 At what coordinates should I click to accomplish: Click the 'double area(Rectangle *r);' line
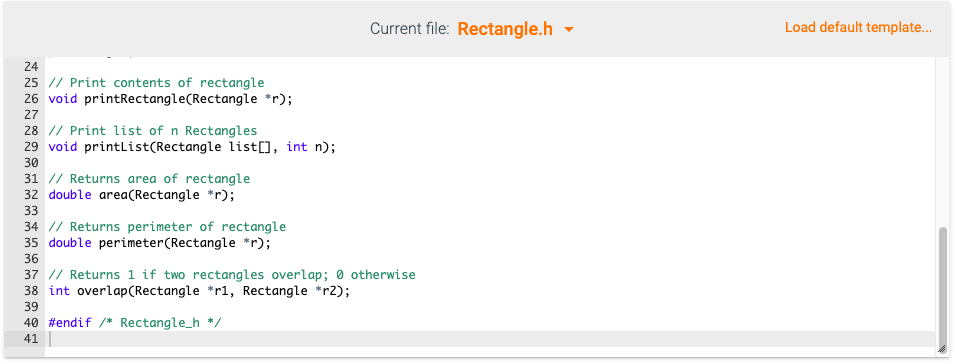[141, 195]
